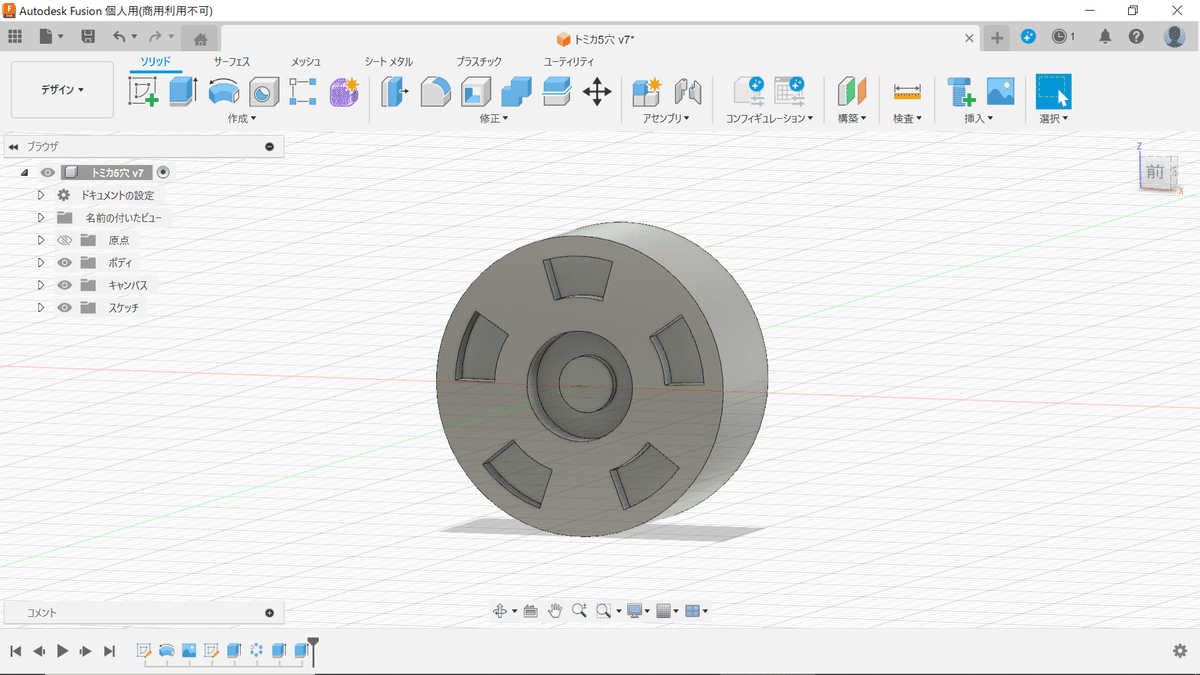The width and height of the screenshot is (1200, 675).
Task: Select the ソリッド tab
Action: pos(155,62)
